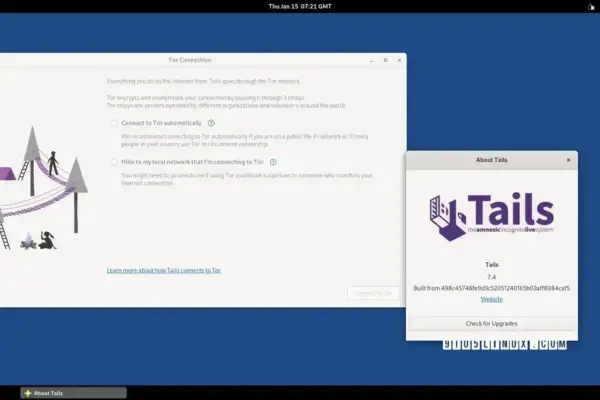Open the clock and calendar in top bar

pos(300,6)
